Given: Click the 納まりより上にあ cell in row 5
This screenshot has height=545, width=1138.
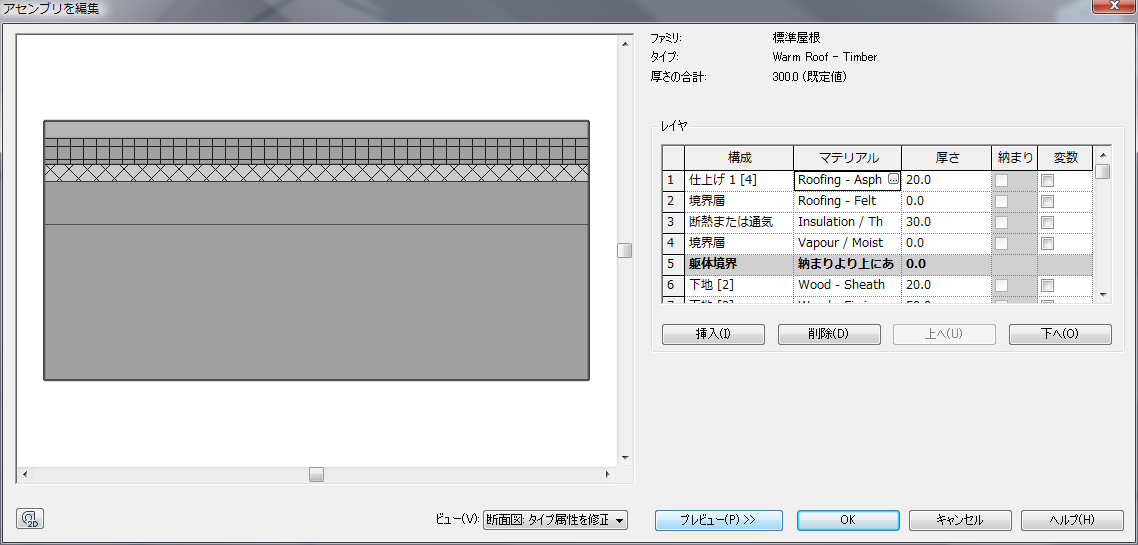Looking at the screenshot, I should coord(848,264).
